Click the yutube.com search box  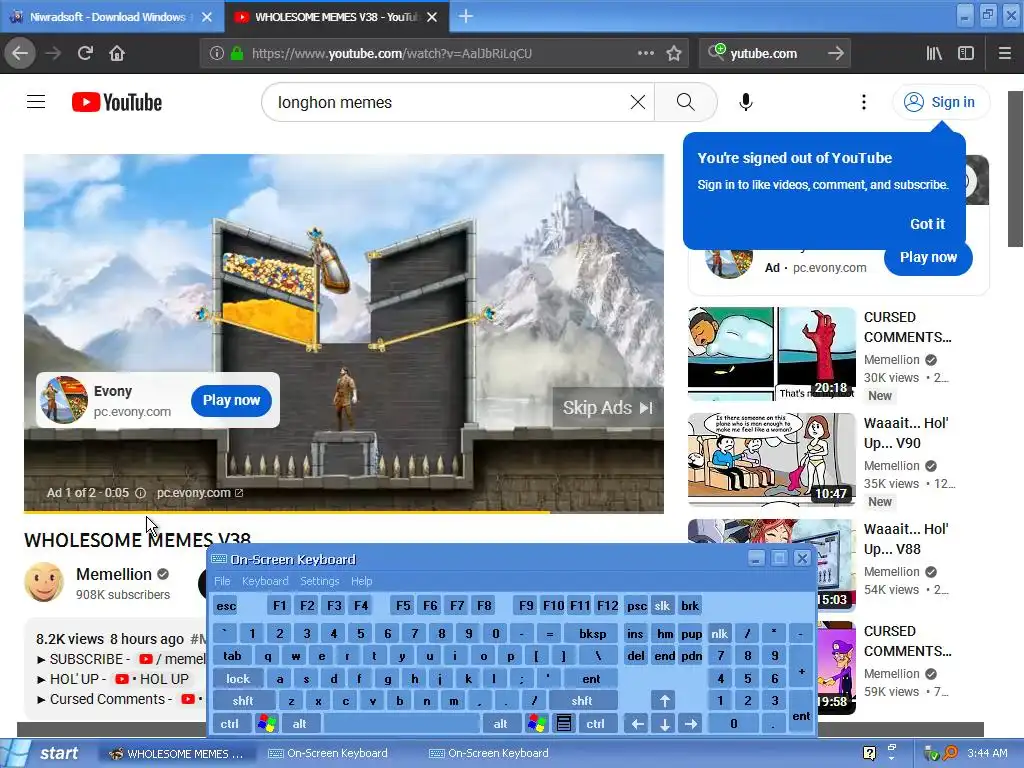tap(774, 54)
